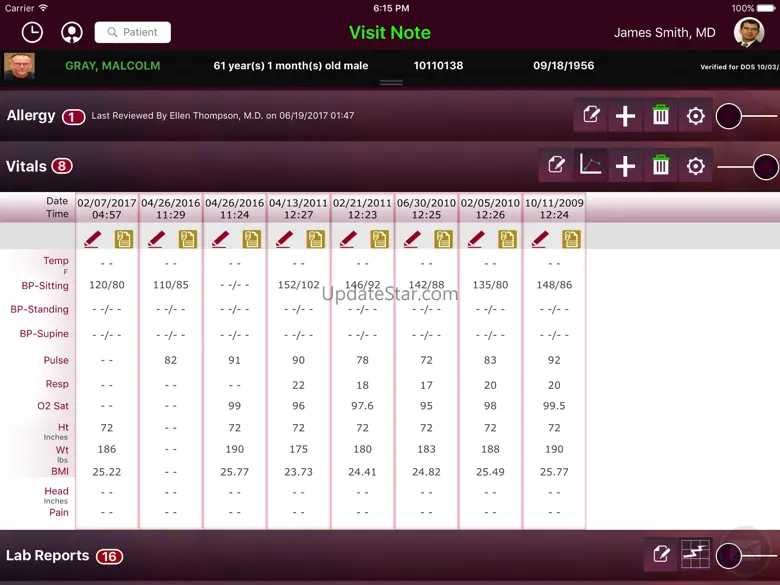Image resolution: width=780 pixels, height=585 pixels.
Task: Tap the Vitals count badge 8
Action: point(62,166)
